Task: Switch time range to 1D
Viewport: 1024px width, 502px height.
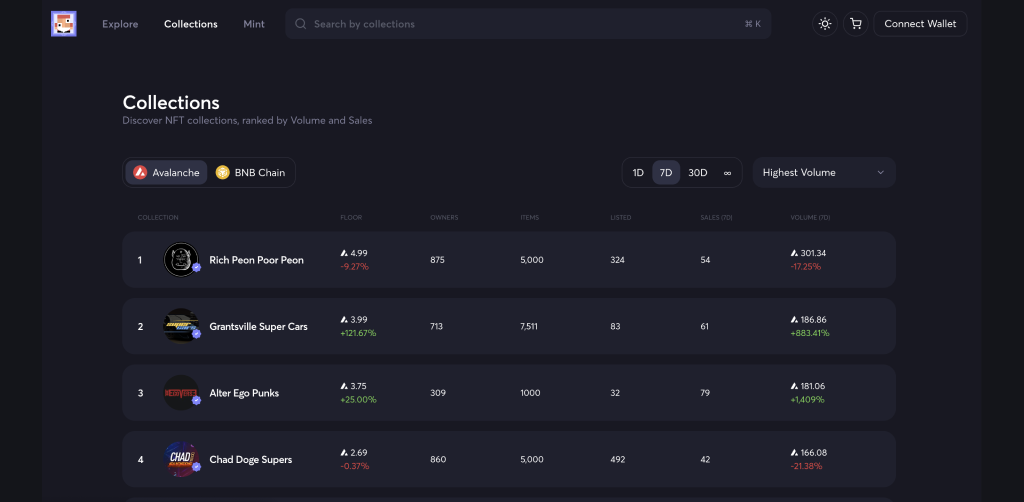Action: [638, 173]
